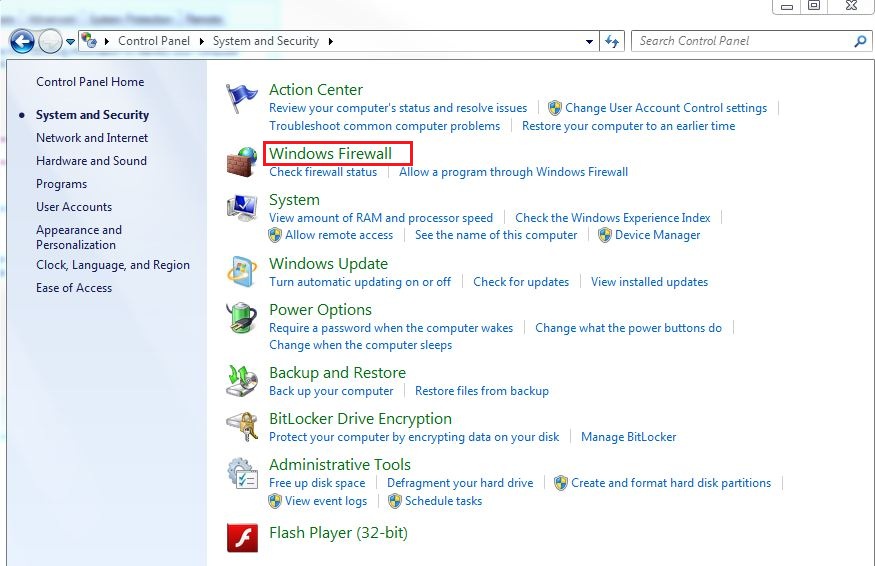This screenshot has width=875, height=566.
Task: Click Check firewall status
Action: pyautogui.click(x=323, y=172)
